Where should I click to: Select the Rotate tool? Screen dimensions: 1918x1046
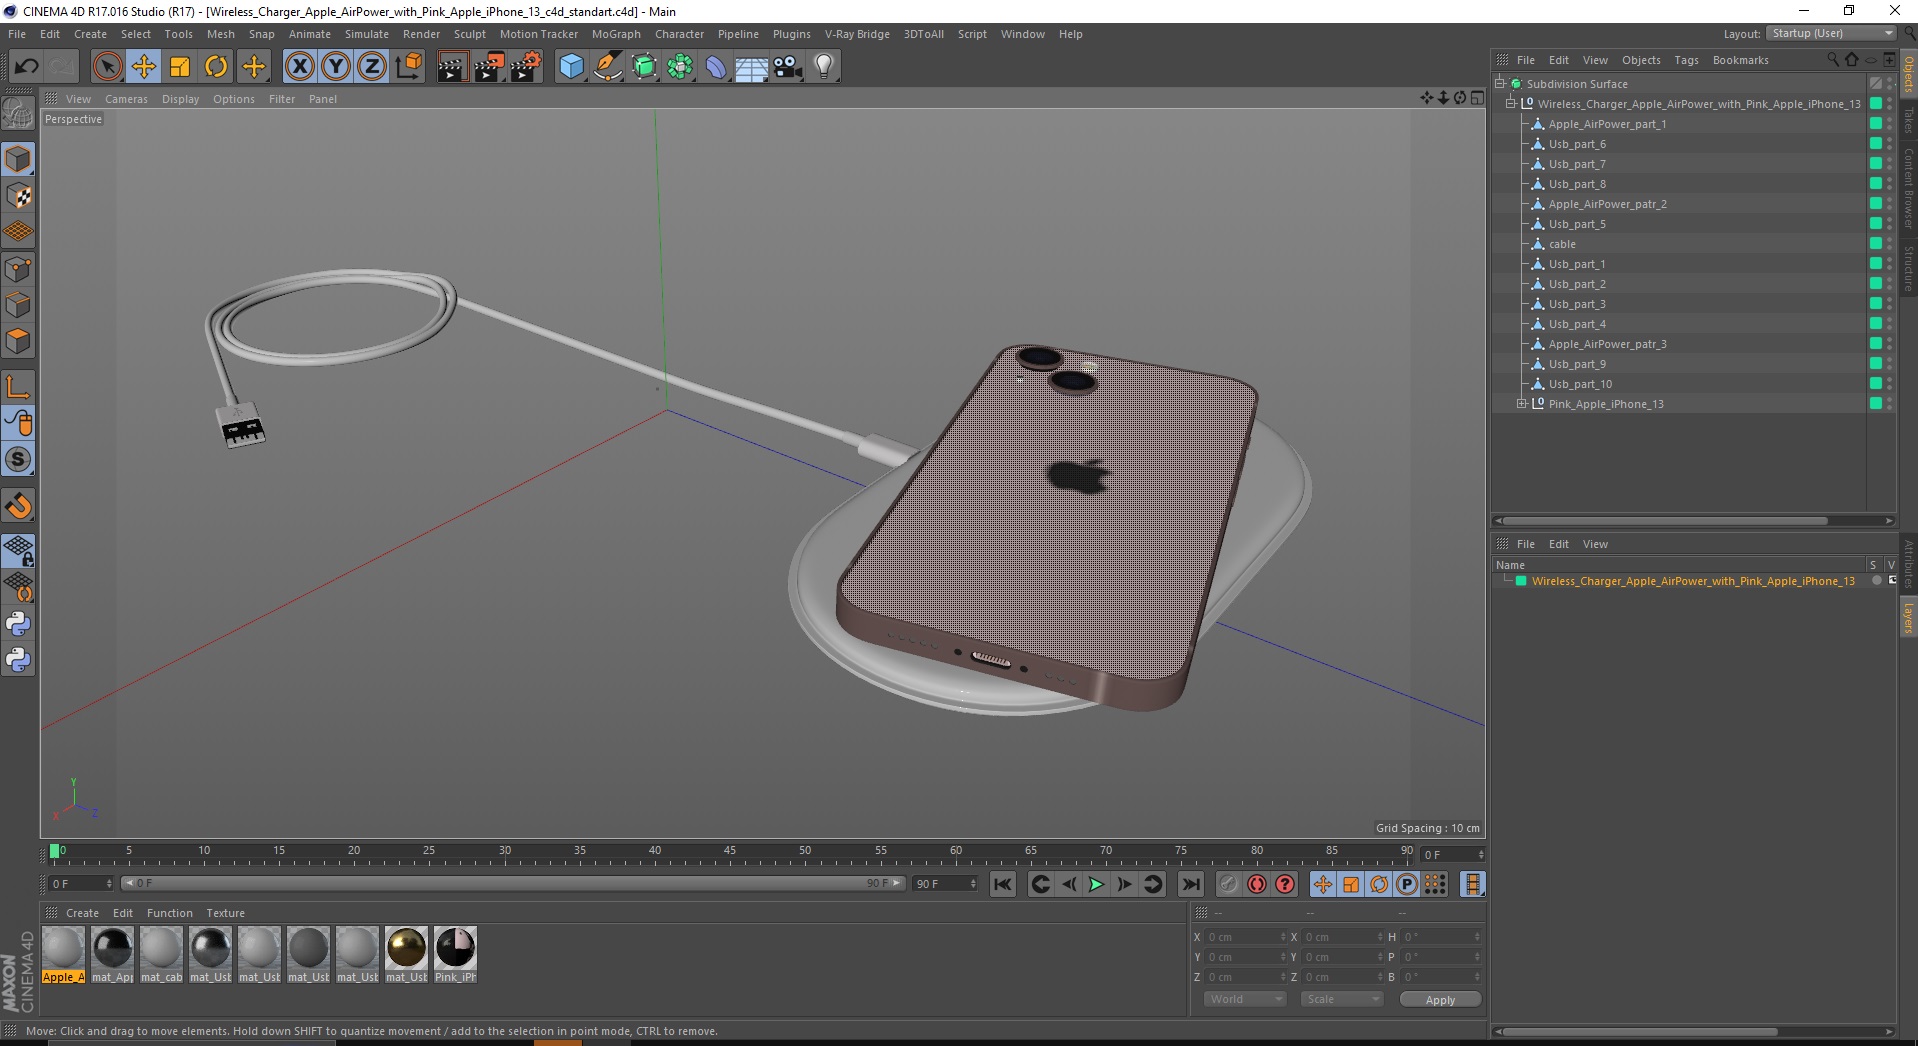(x=216, y=67)
